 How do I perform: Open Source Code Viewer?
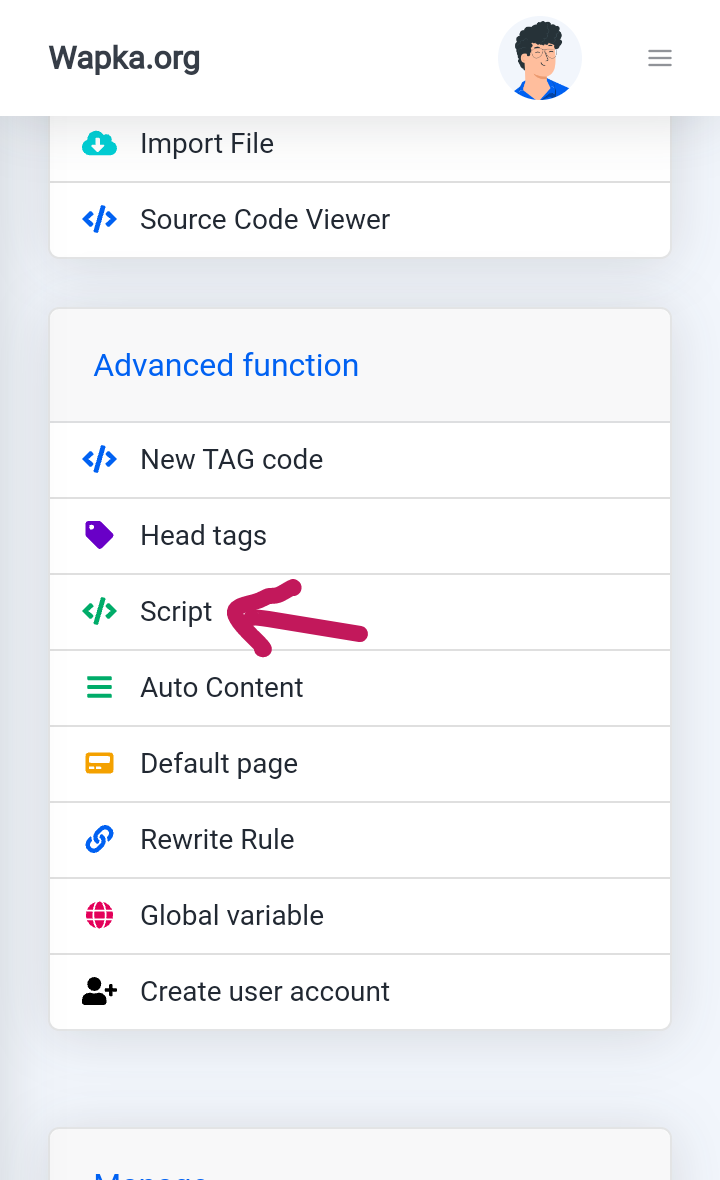point(265,220)
